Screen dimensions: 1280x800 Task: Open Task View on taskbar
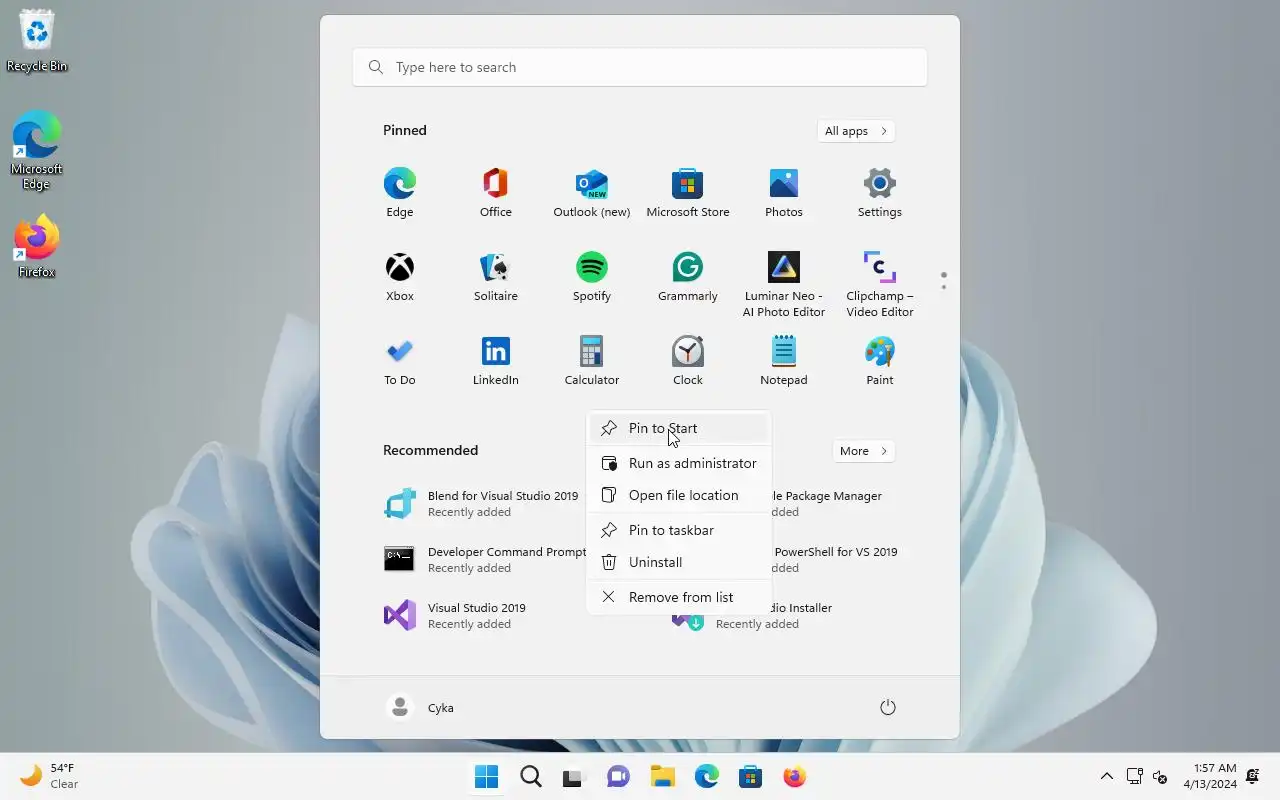[x=573, y=777]
